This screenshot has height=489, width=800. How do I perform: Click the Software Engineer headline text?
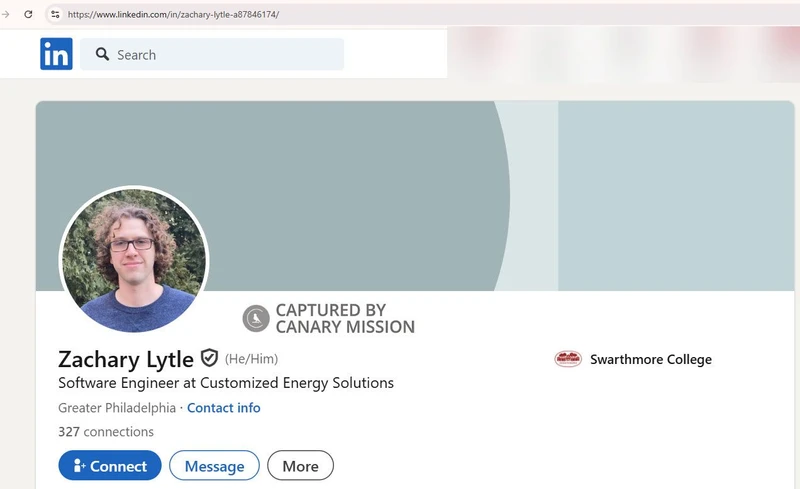(226, 383)
